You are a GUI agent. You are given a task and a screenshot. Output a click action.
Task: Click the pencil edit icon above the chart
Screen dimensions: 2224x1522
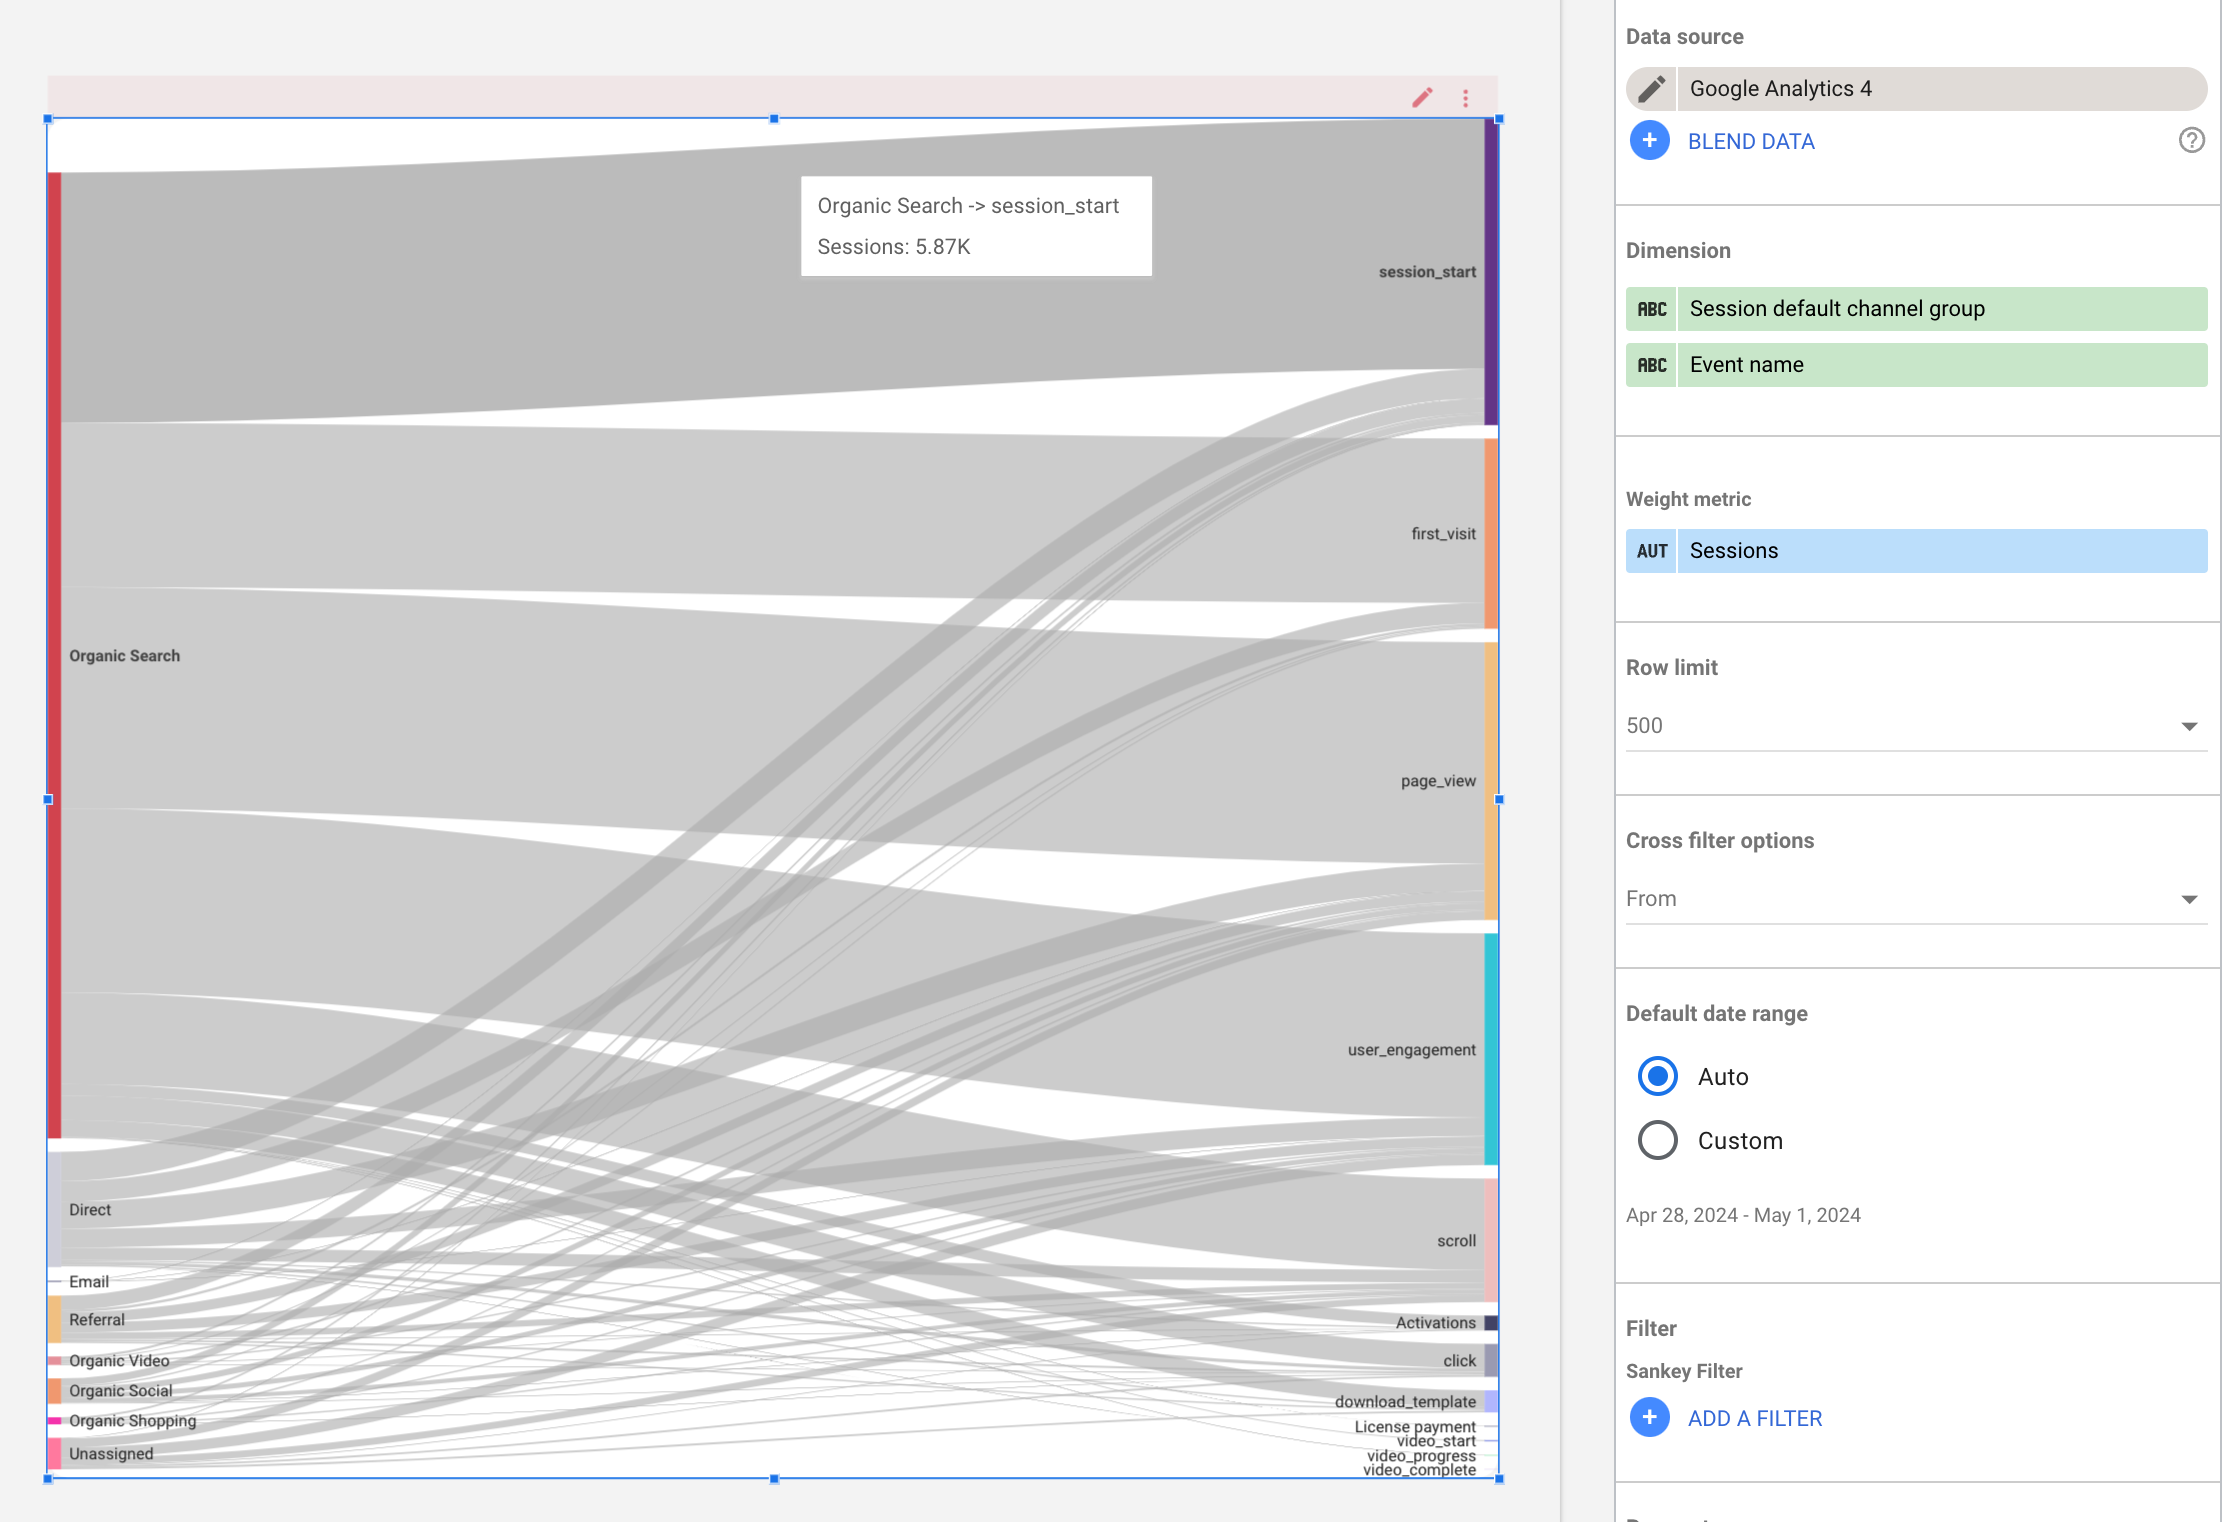[x=1422, y=98]
